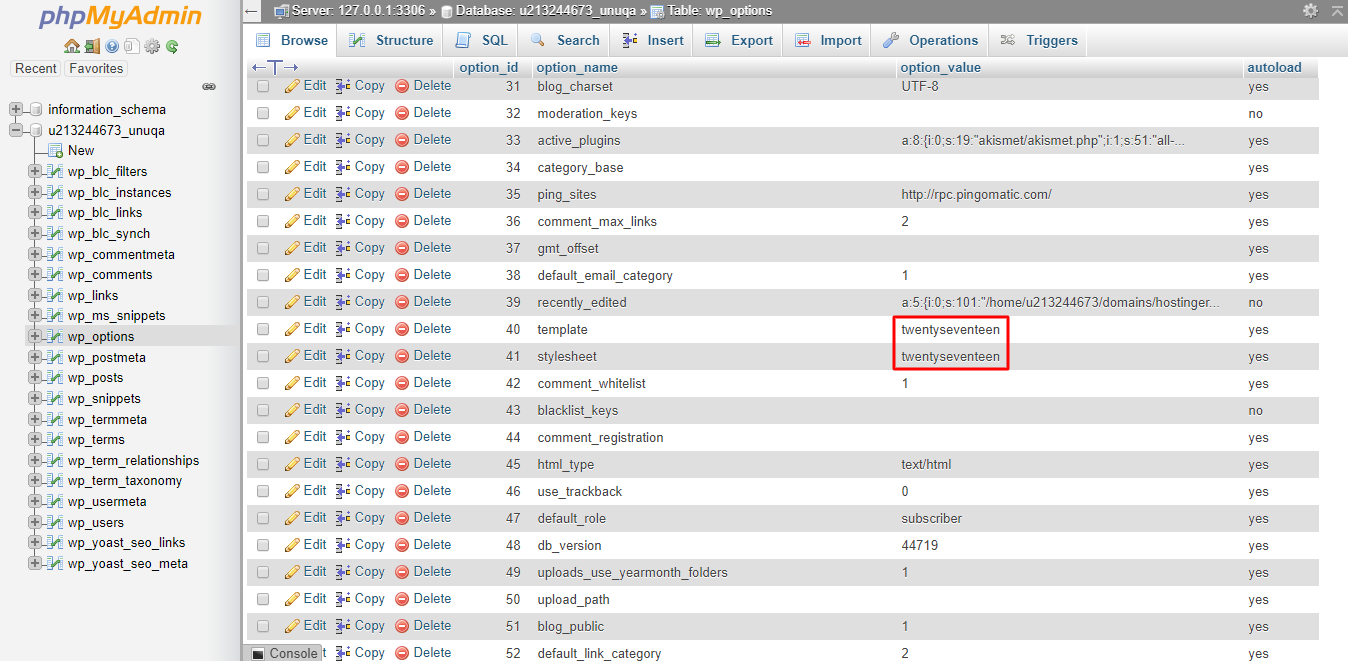Click pencil Edit icon for blog_charset row

pos(292,86)
